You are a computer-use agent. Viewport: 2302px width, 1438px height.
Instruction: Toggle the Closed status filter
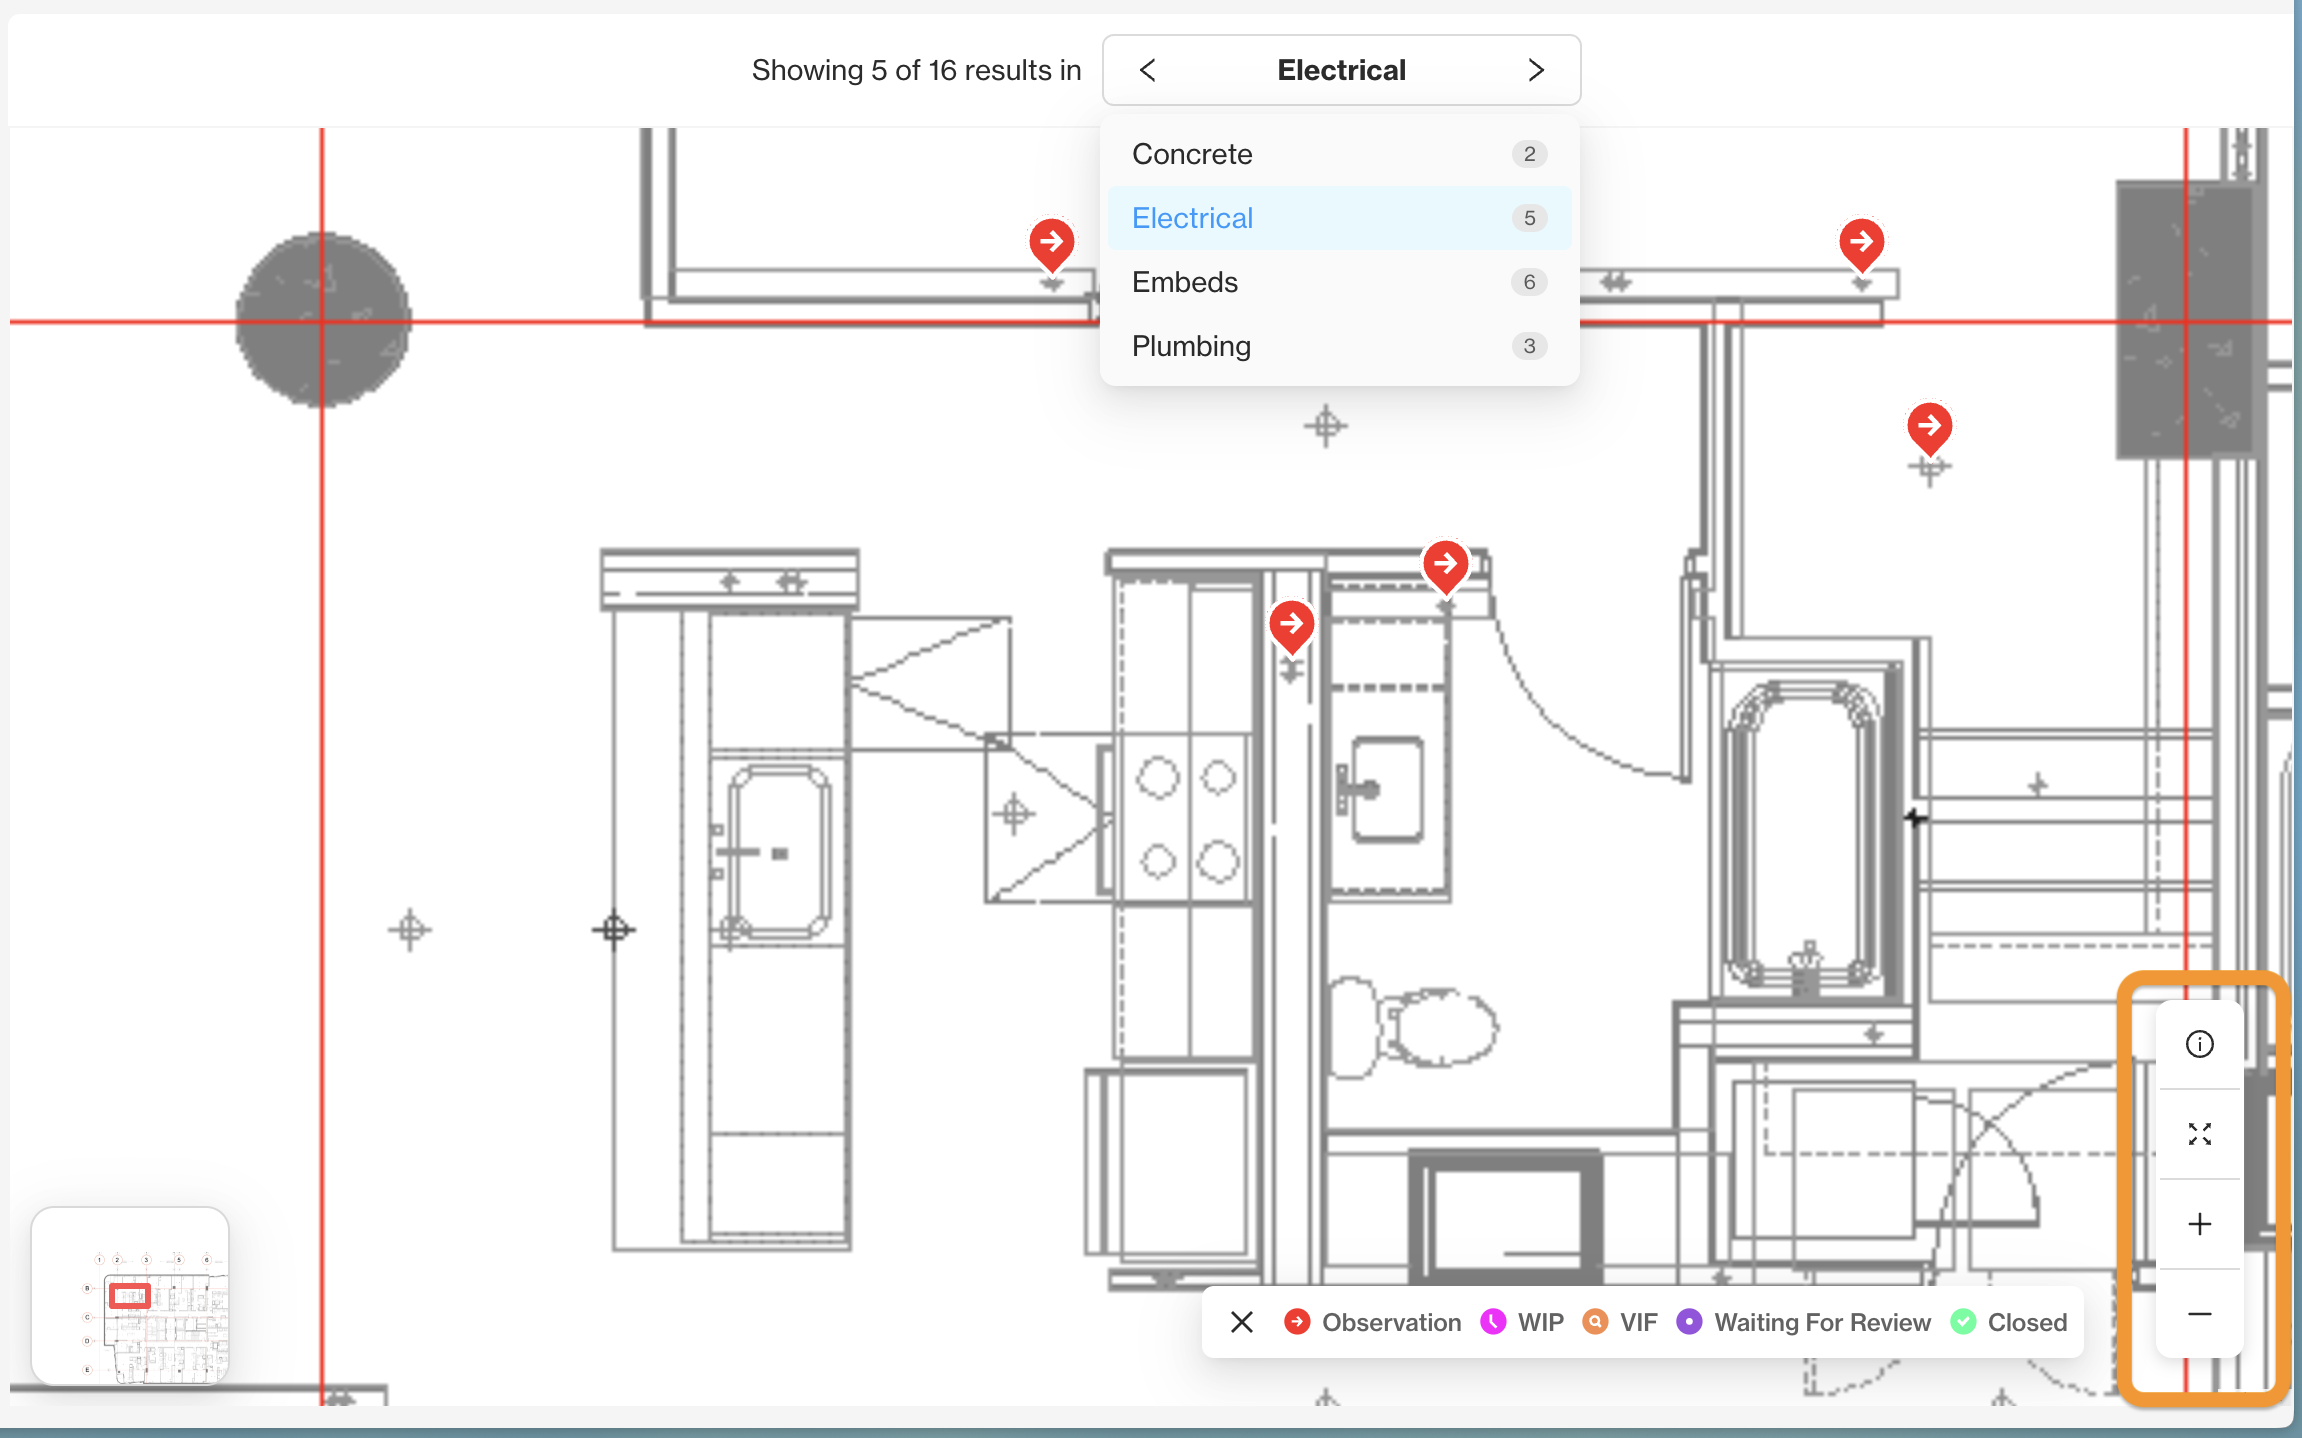(x=2010, y=1322)
